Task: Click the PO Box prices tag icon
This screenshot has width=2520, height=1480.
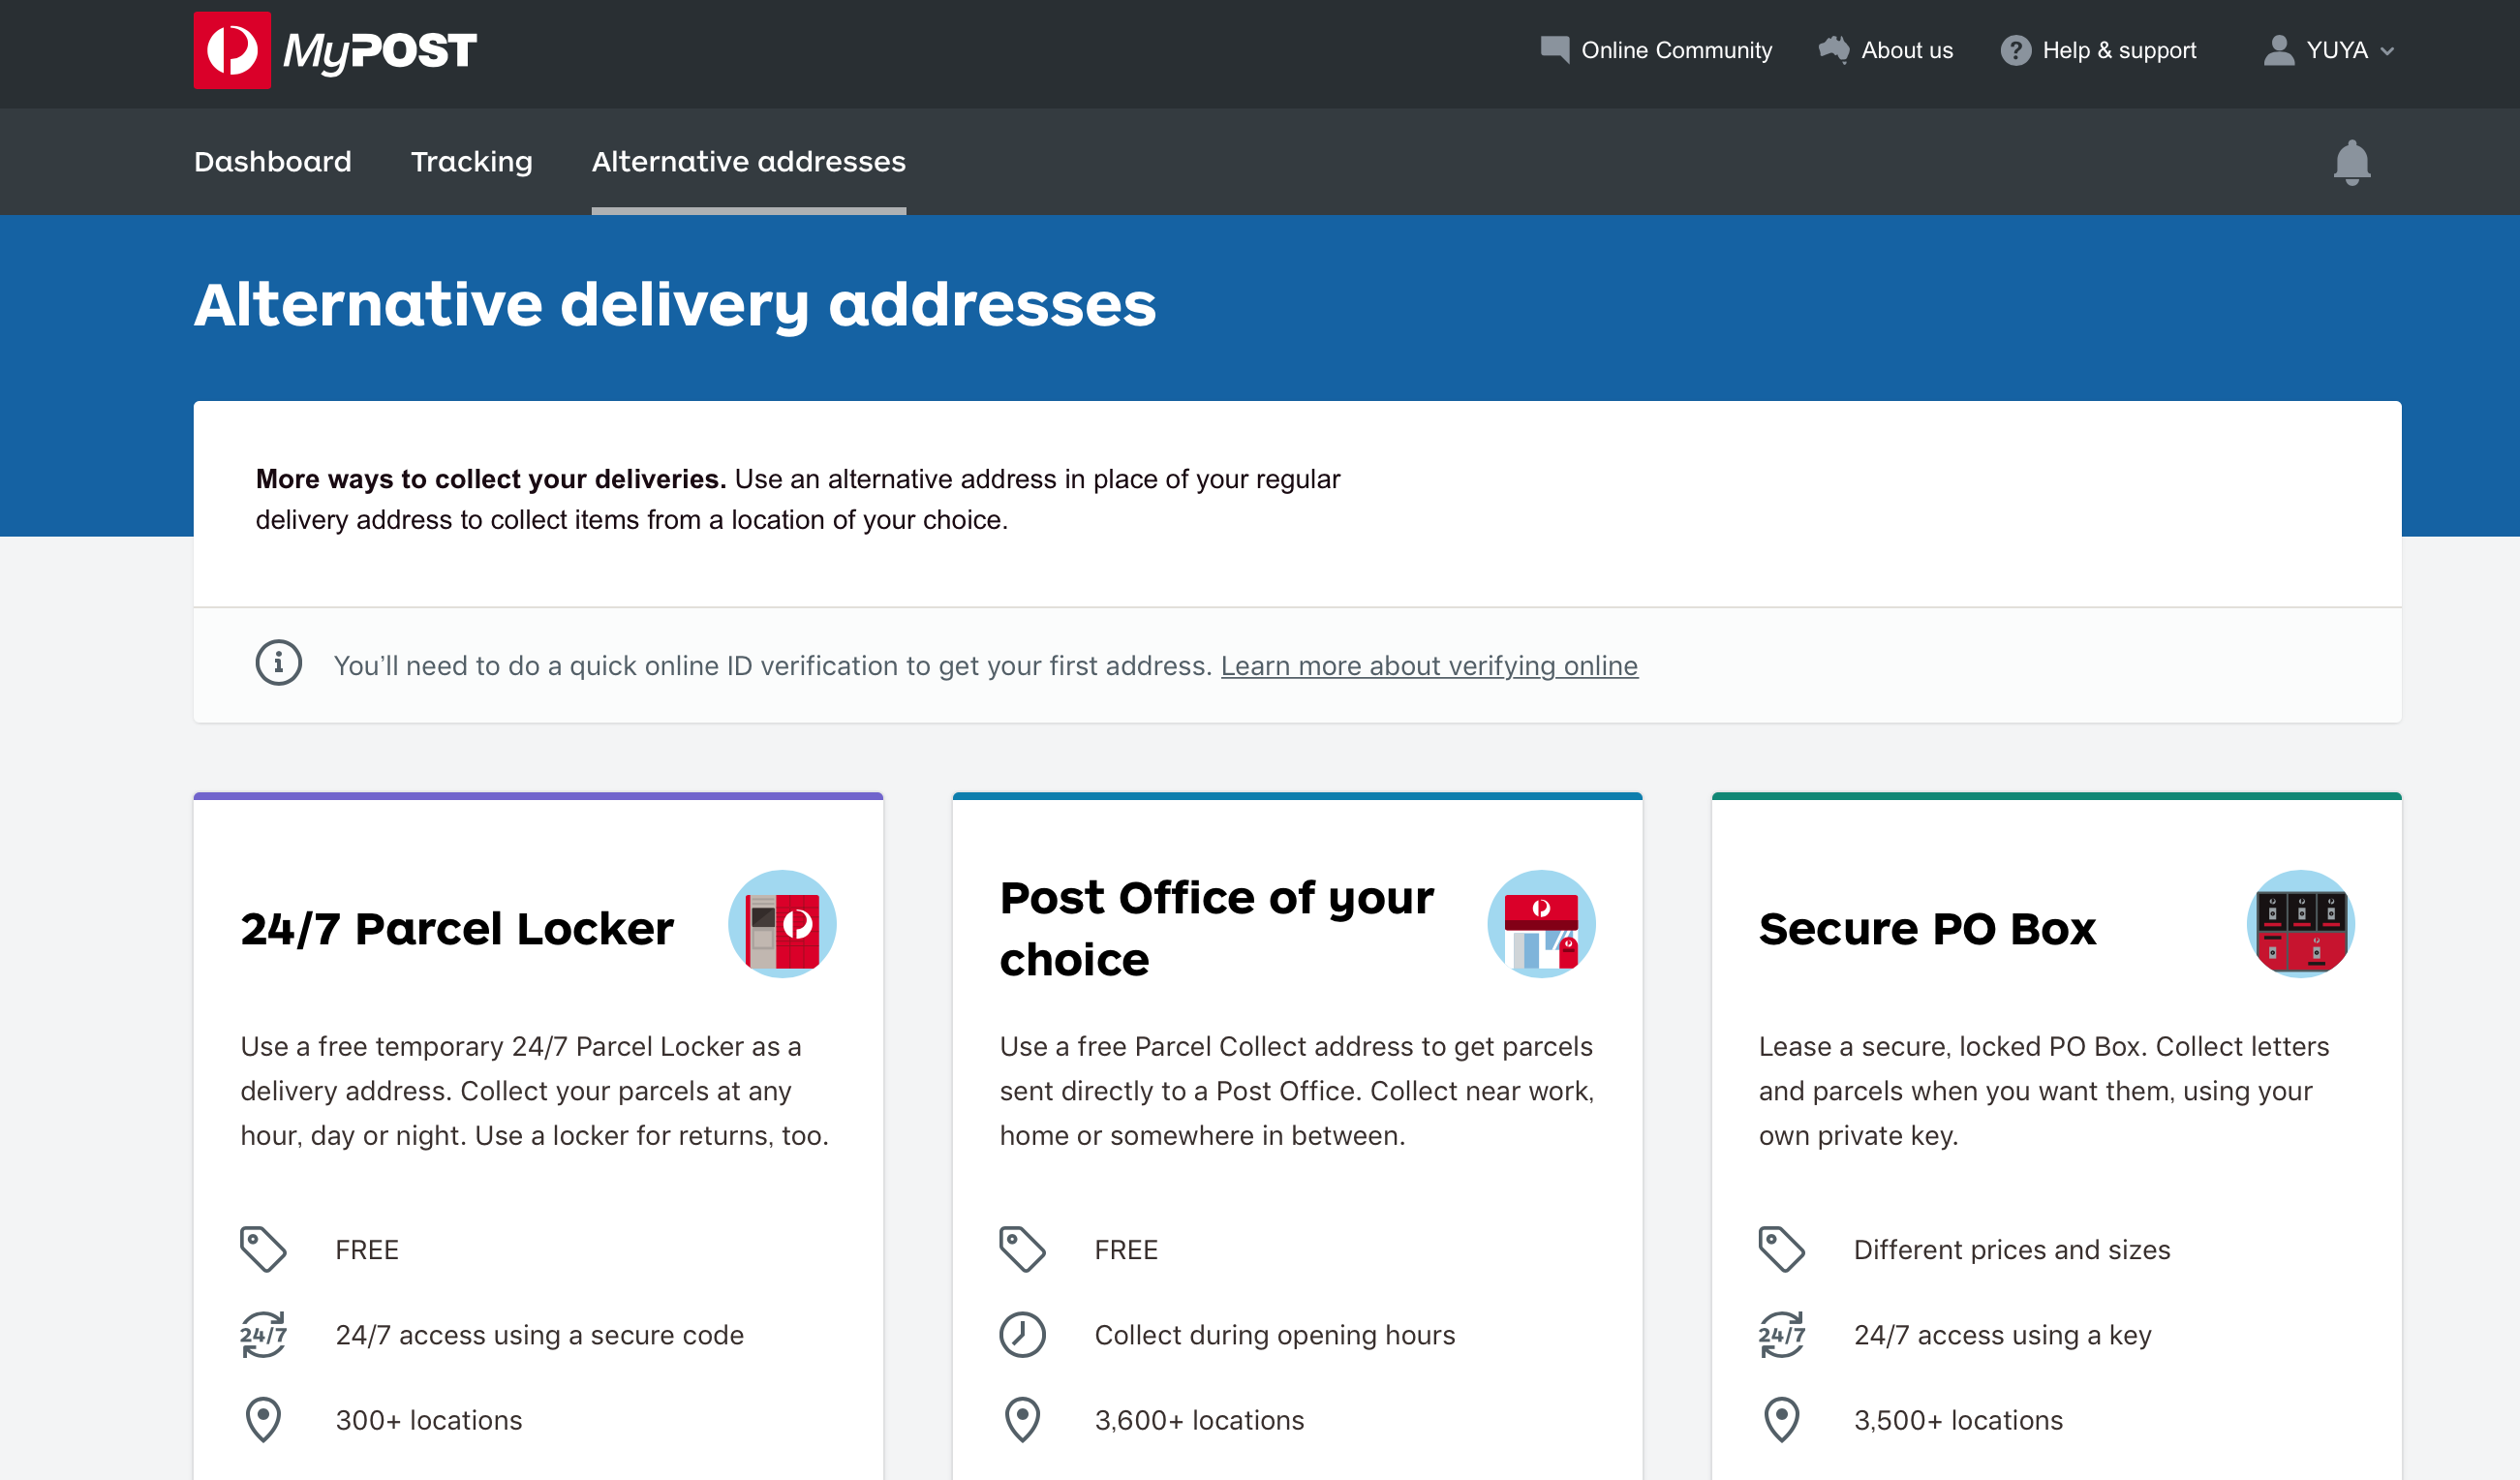Action: coord(1781,1249)
